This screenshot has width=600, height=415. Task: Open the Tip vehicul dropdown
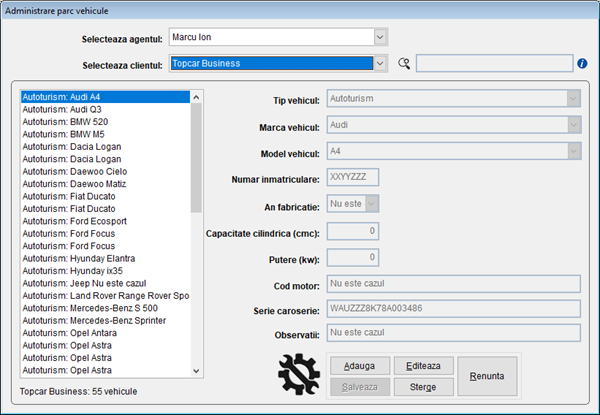pos(572,99)
